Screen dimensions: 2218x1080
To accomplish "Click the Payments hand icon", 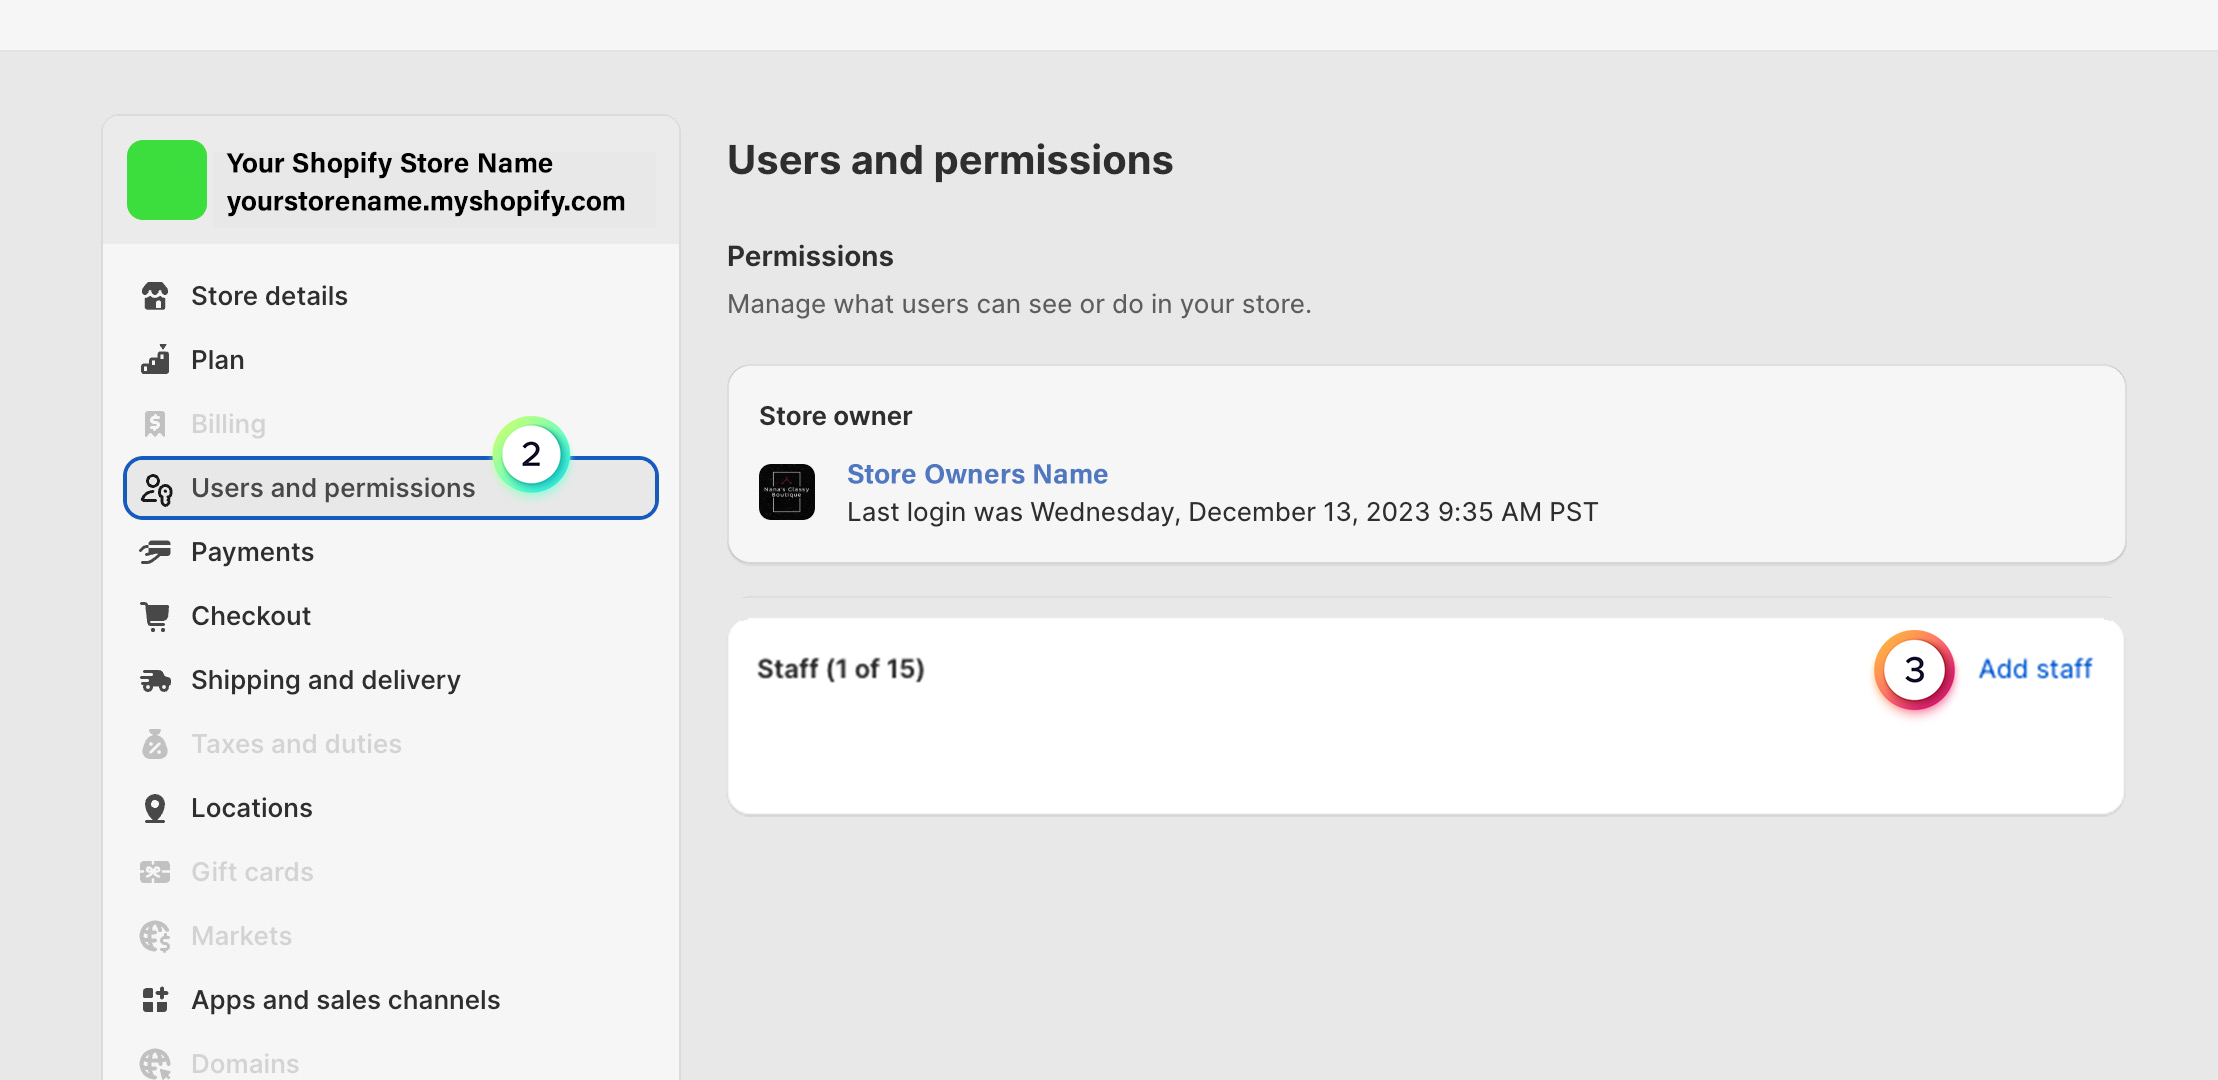I will (155, 552).
